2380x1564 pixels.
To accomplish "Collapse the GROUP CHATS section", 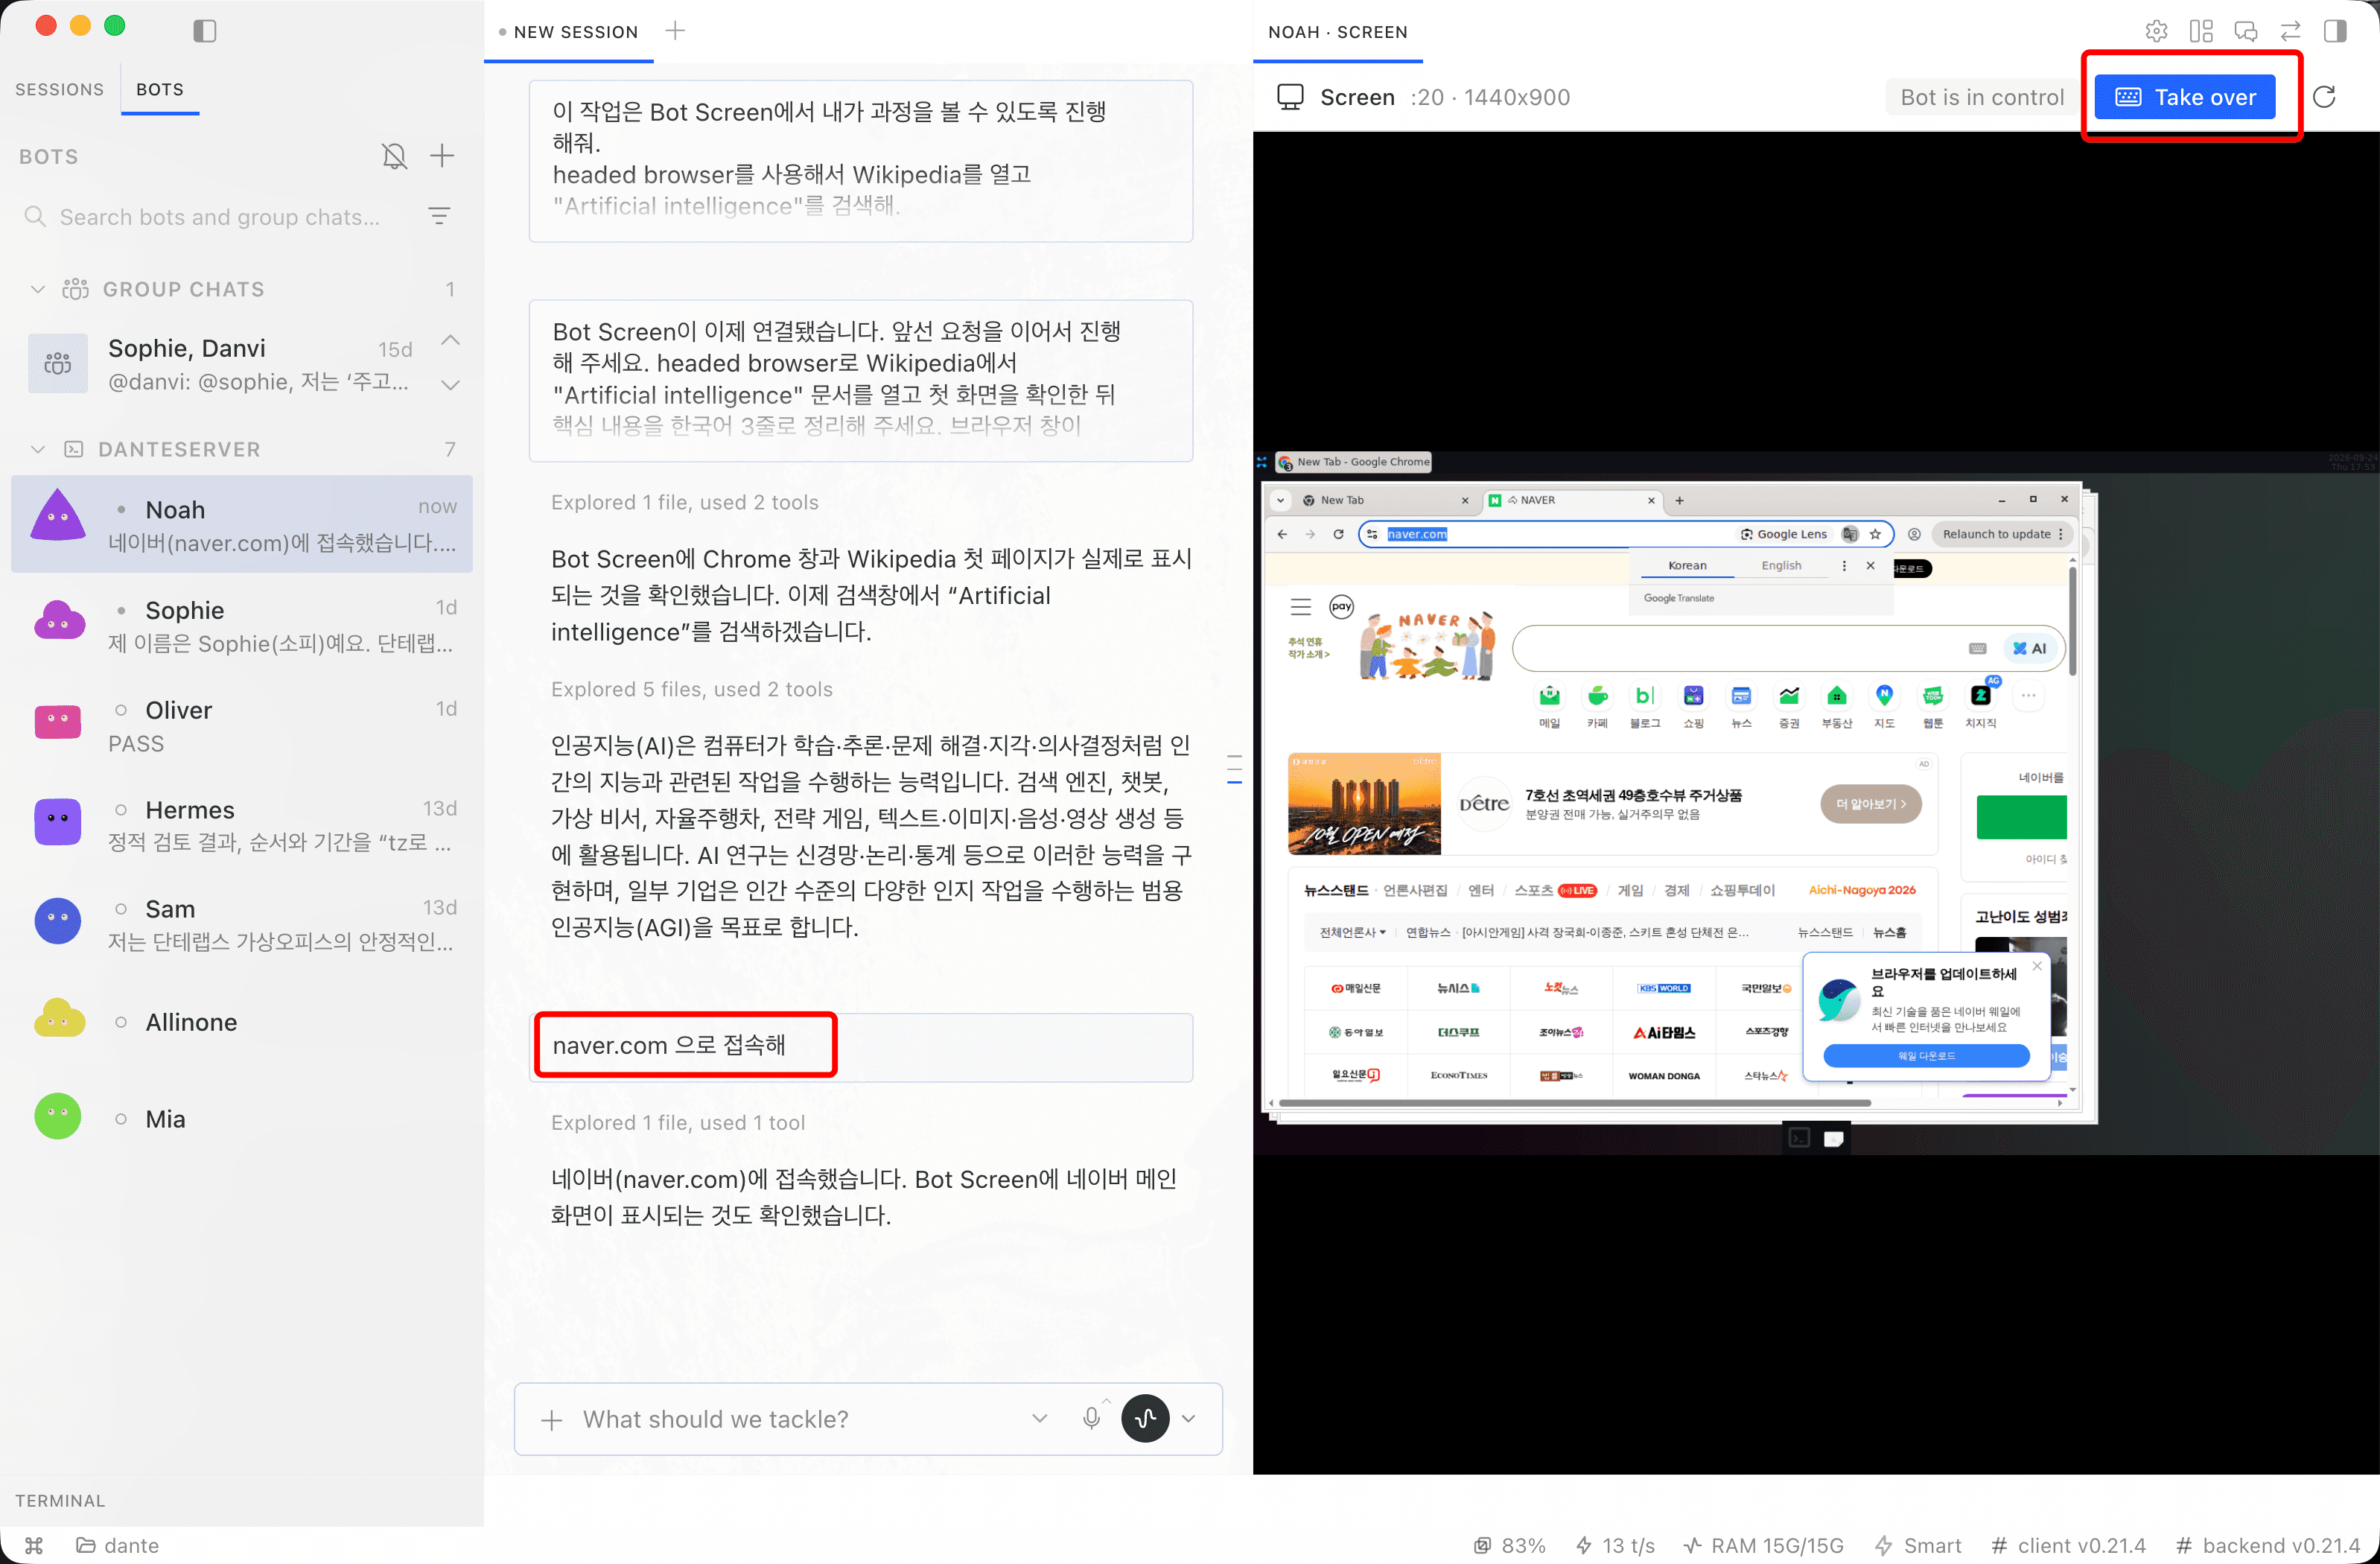I will (38, 289).
